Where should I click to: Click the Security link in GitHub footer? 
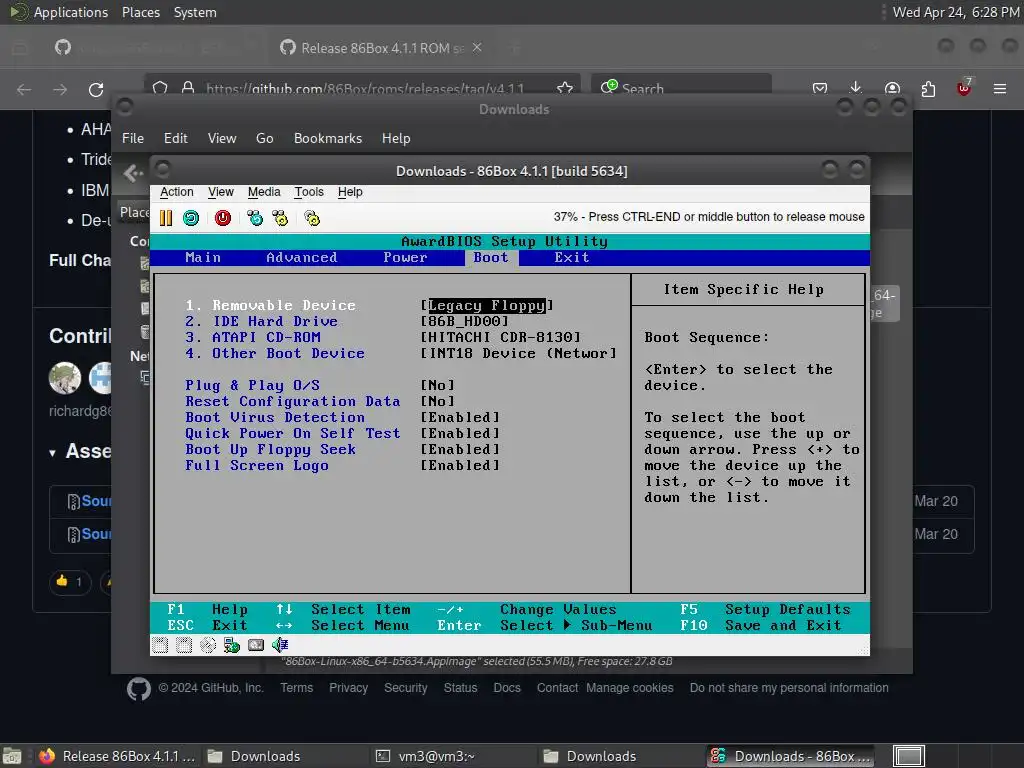(x=406, y=688)
